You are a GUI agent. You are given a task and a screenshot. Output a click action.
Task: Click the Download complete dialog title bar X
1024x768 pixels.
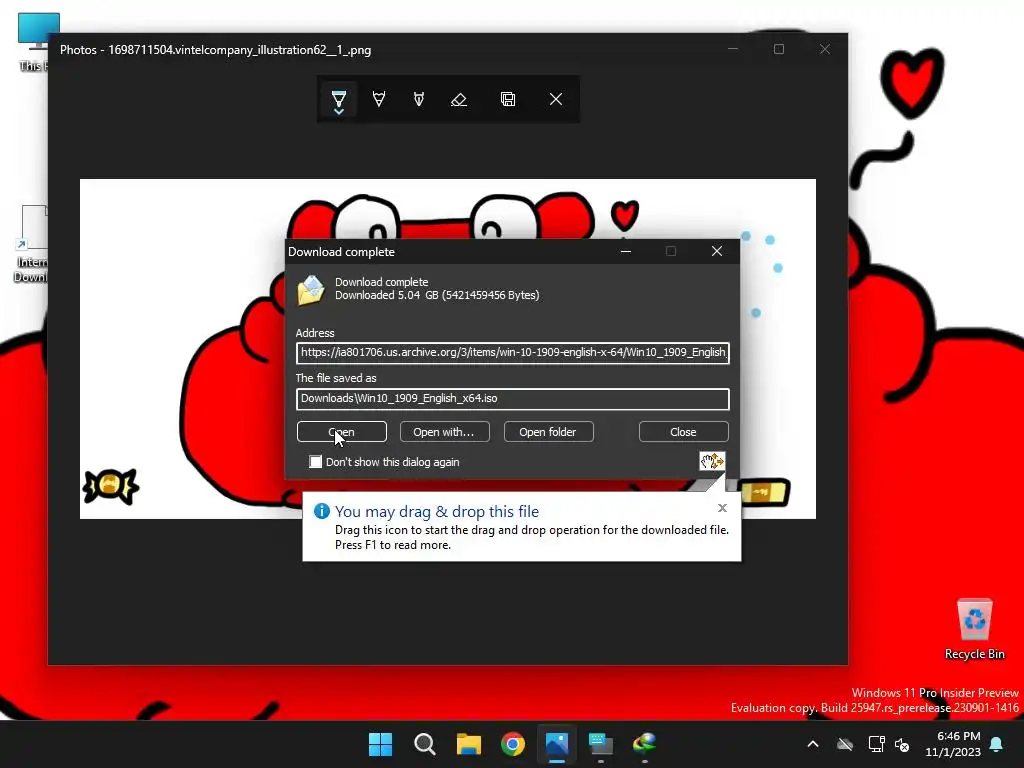tap(717, 251)
